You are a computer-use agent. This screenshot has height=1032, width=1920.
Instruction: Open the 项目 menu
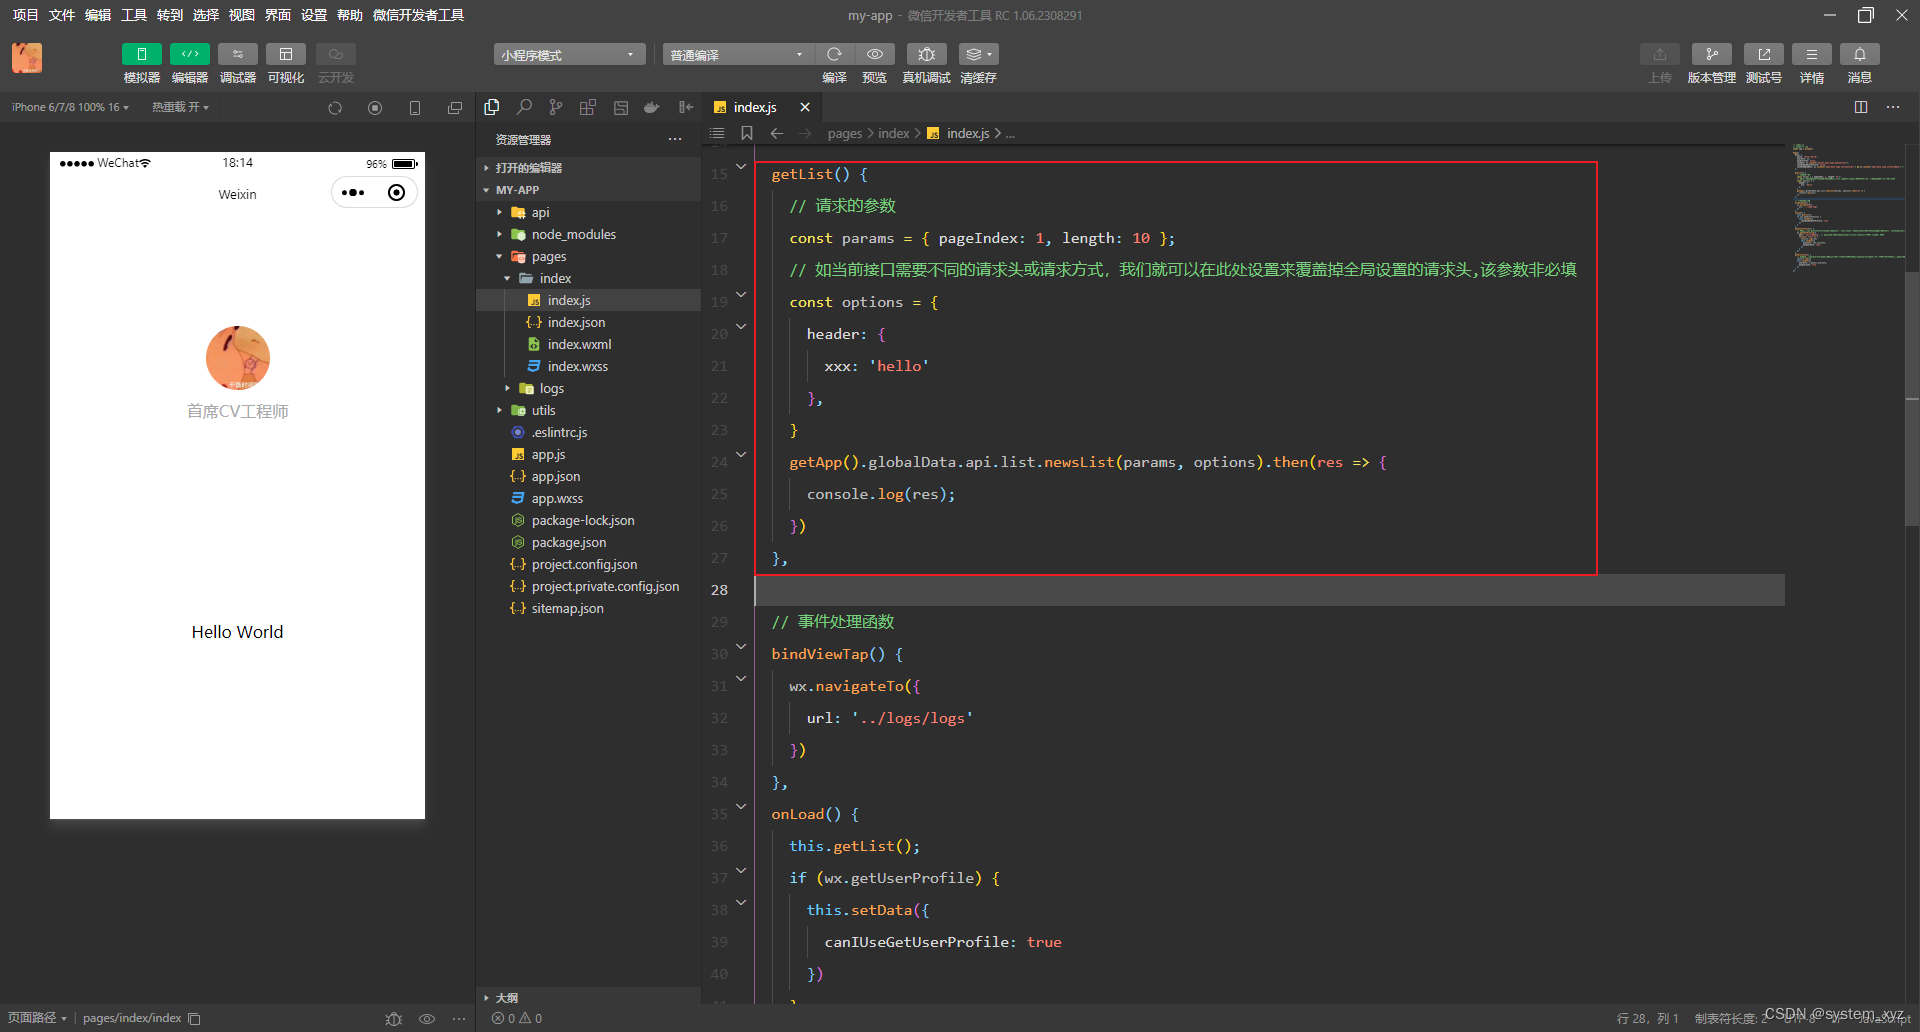[25, 15]
